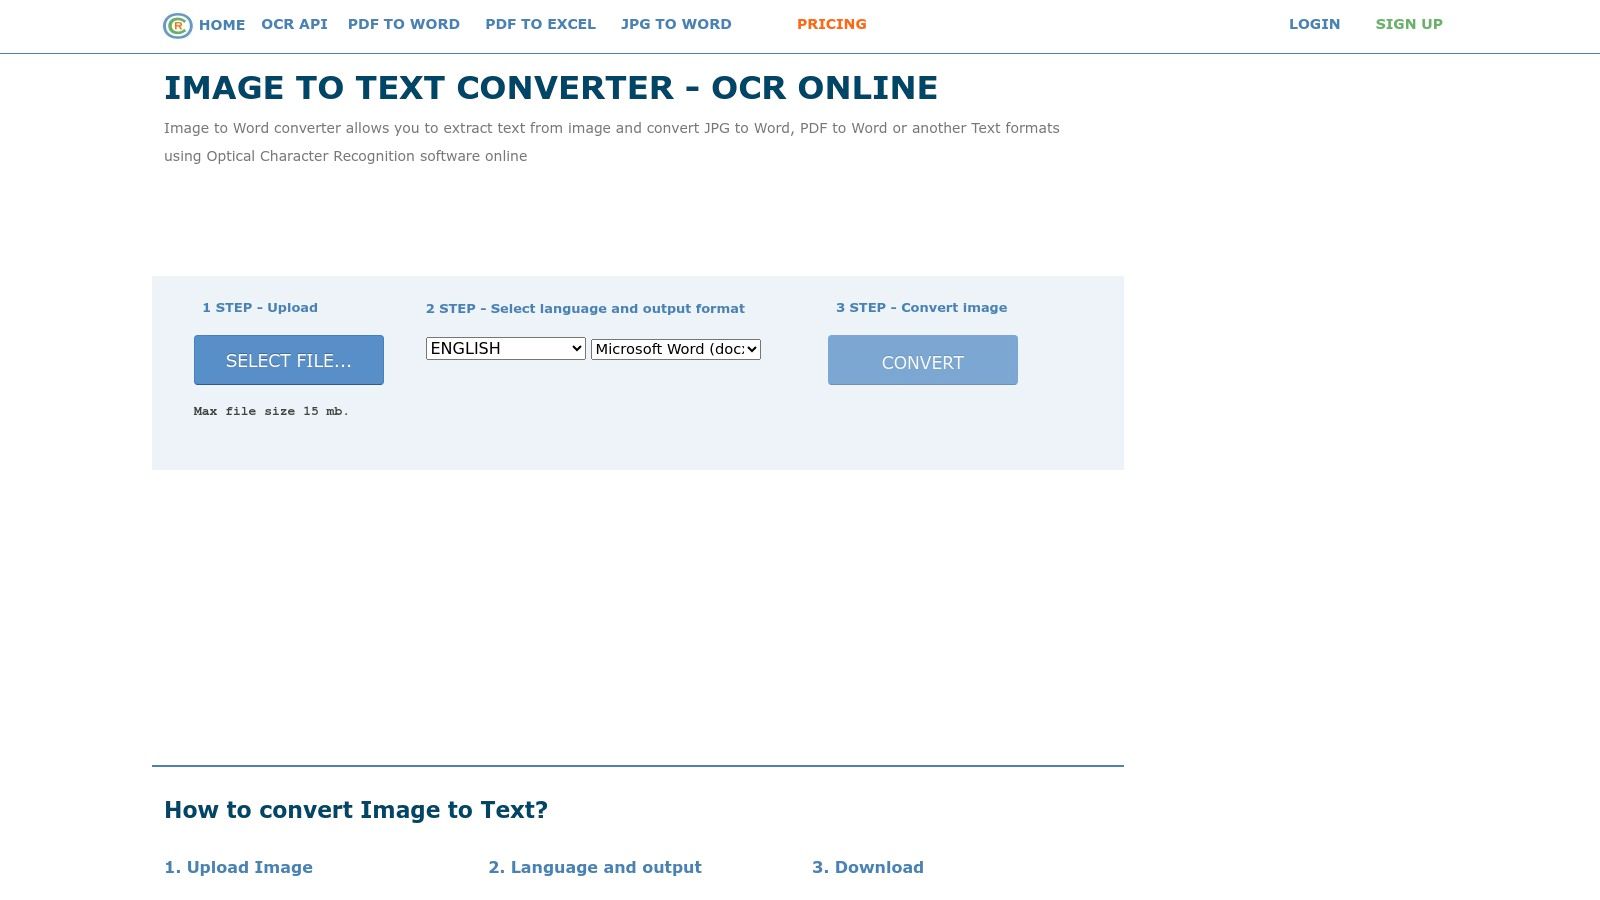The image size is (1600, 900).
Task: Navigate to HOME
Action: coord(221,24)
